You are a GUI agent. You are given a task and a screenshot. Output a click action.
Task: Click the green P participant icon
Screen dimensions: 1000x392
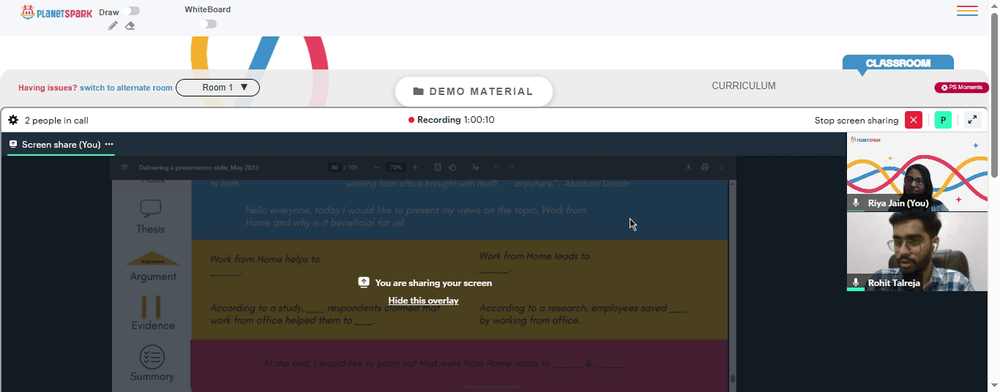point(943,120)
